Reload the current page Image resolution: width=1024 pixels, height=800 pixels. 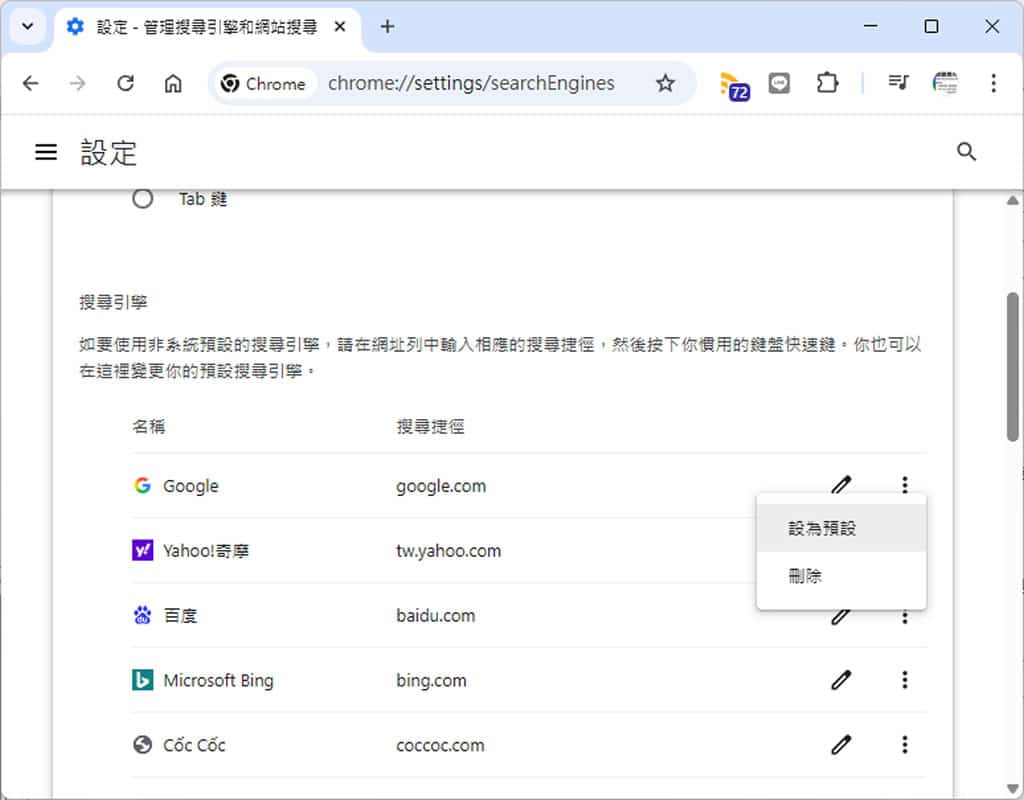[125, 84]
